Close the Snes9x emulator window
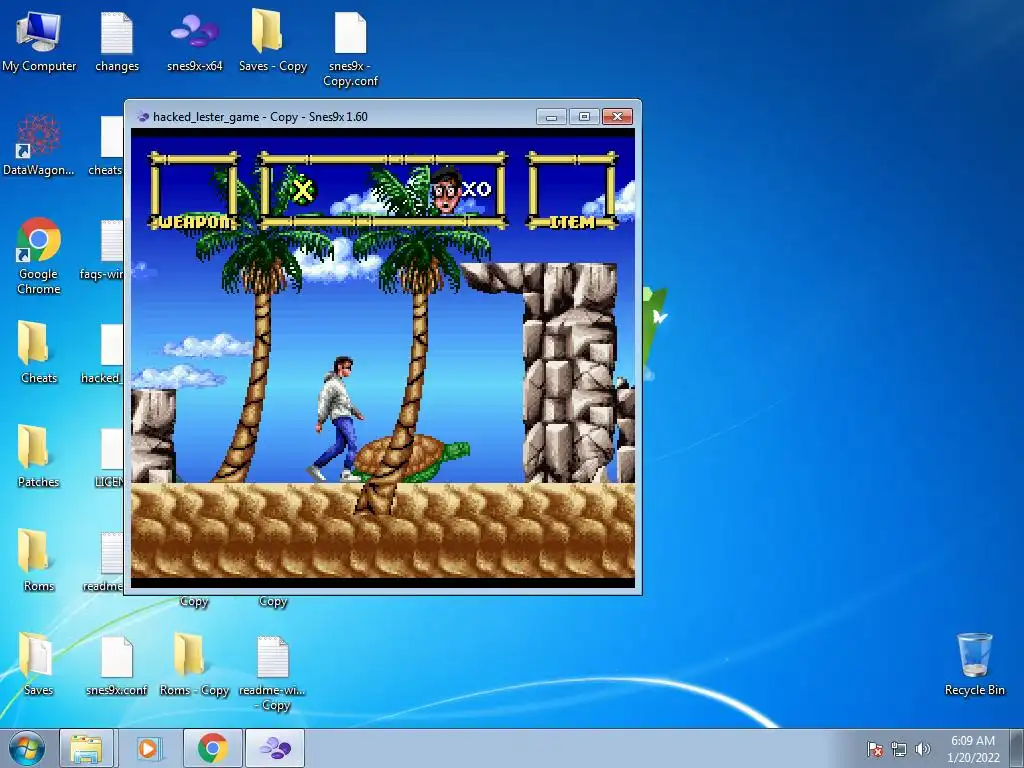 coord(617,116)
